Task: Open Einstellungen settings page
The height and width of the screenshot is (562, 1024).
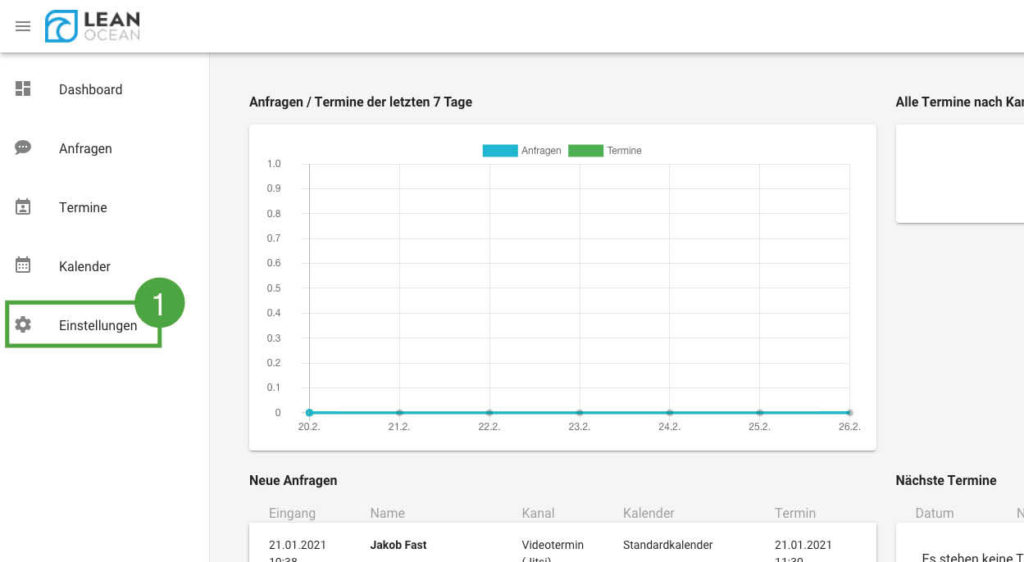Action: point(97,325)
